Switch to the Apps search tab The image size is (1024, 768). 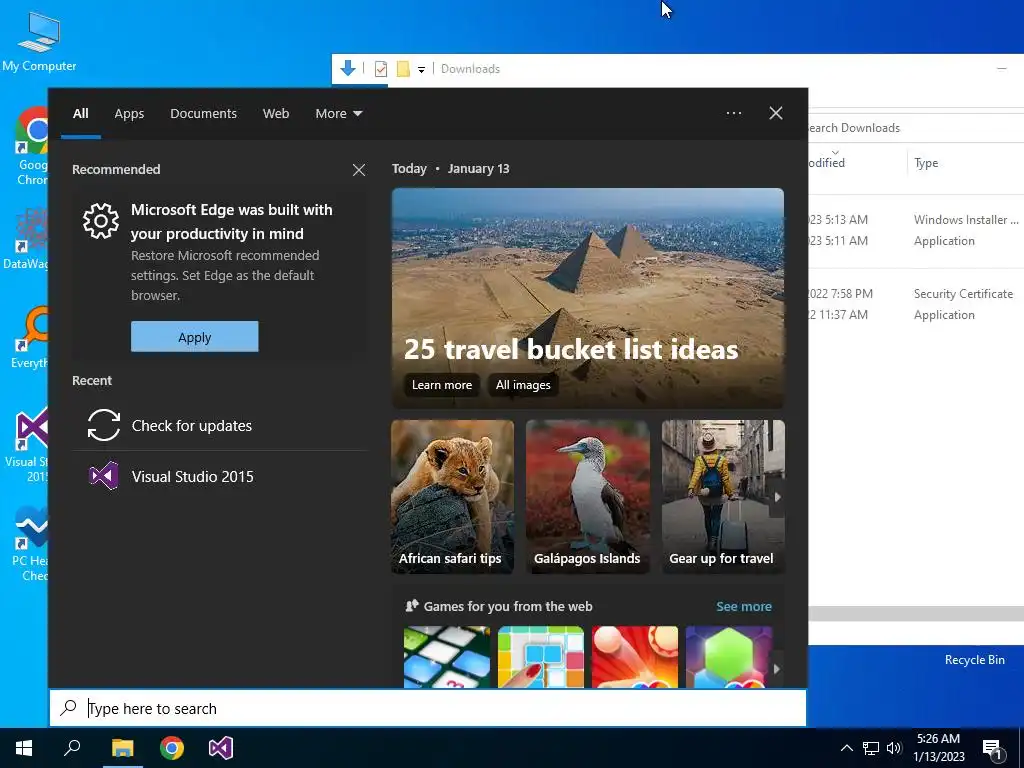point(129,114)
